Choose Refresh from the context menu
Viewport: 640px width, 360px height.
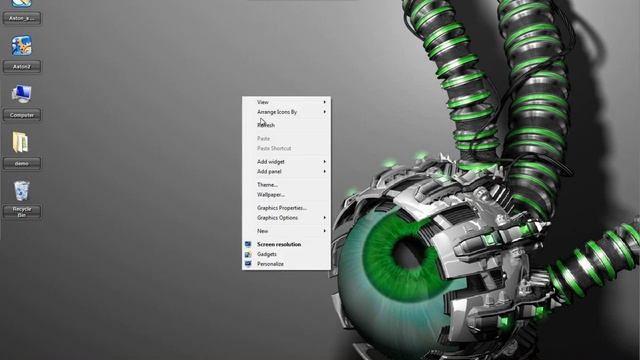pos(286,125)
